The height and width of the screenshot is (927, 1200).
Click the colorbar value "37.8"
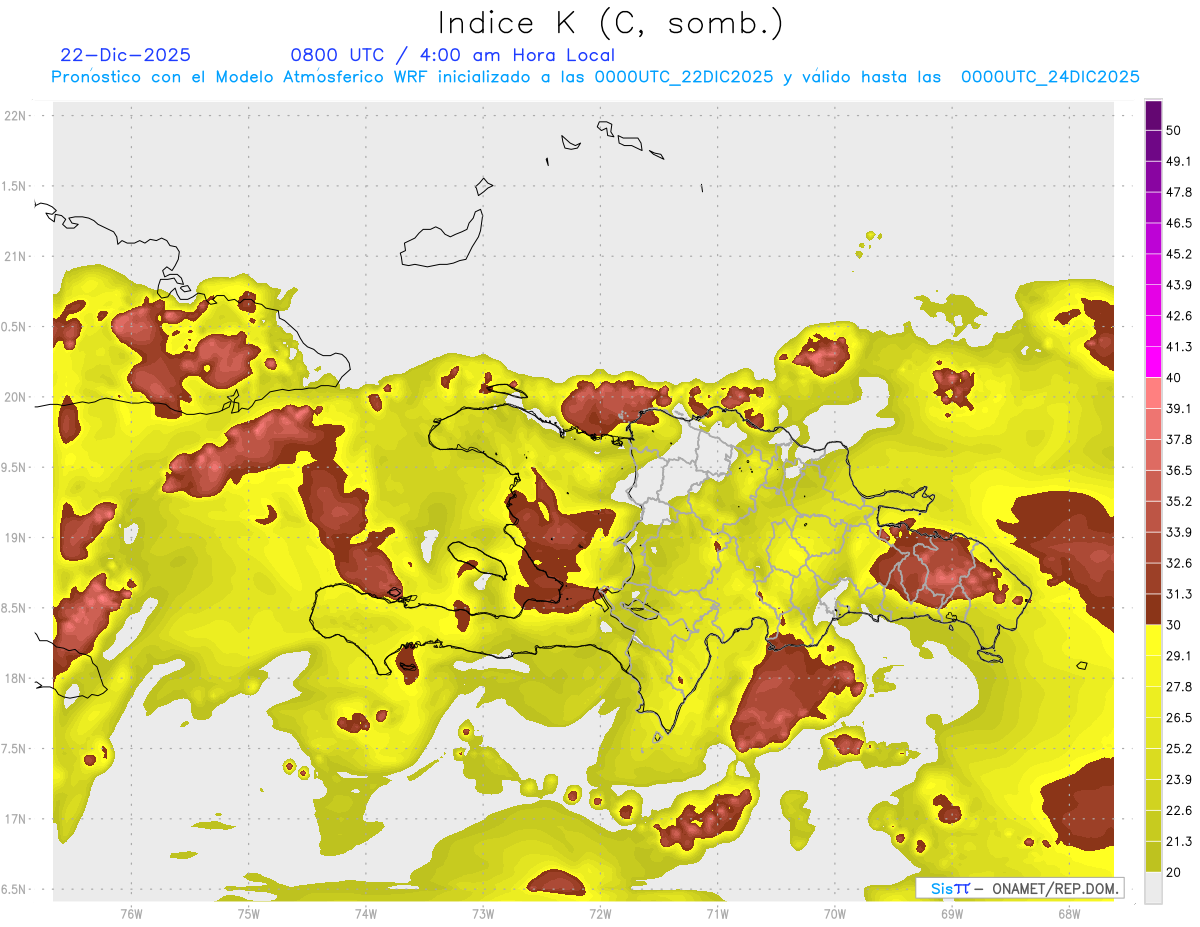[1179, 440]
